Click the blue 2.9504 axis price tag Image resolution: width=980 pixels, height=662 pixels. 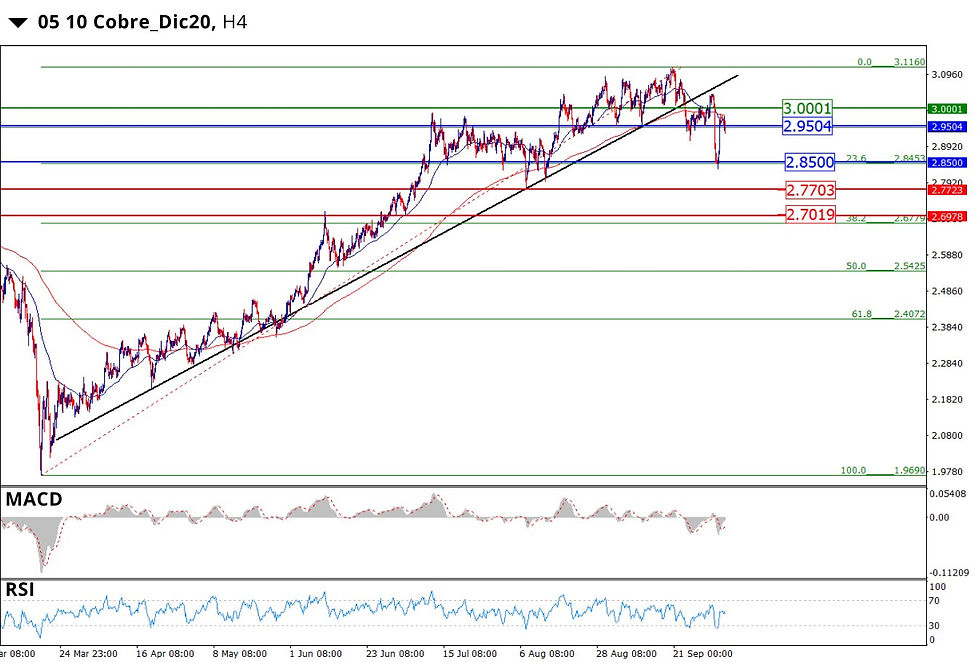[950, 126]
